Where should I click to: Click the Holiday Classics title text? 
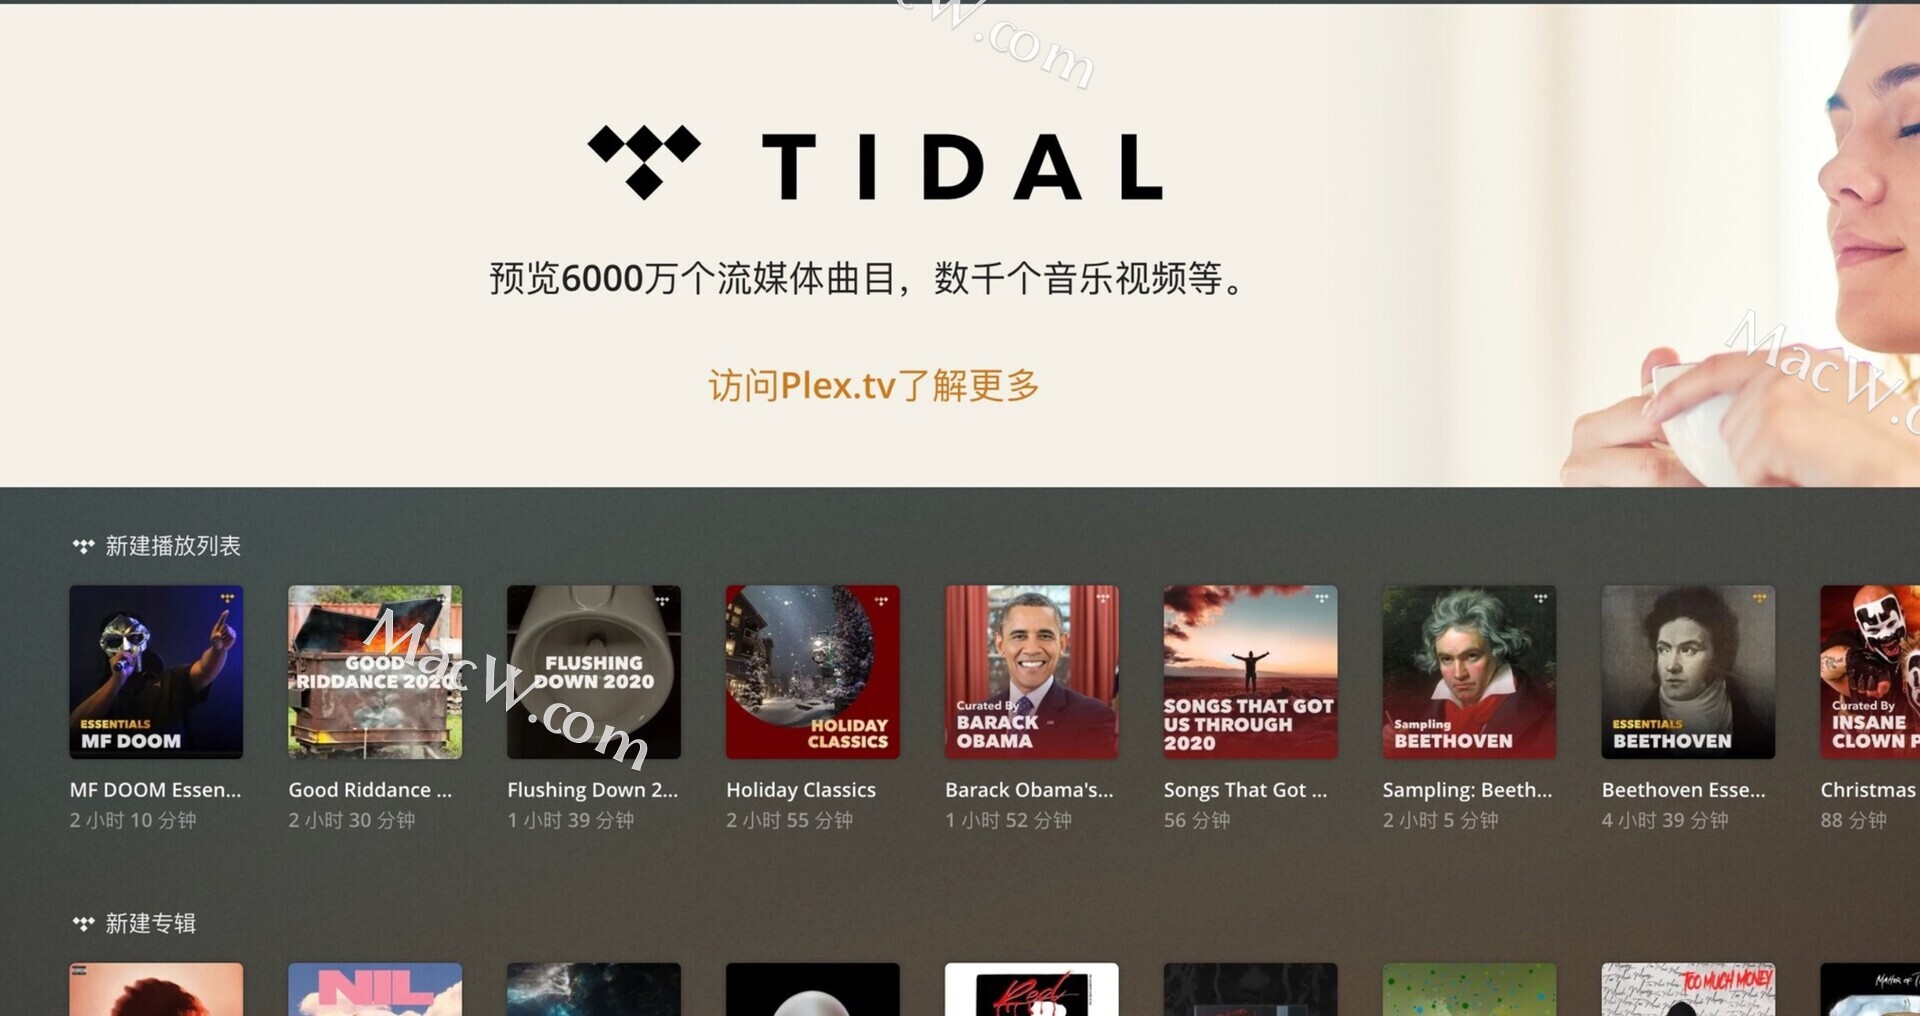click(801, 790)
